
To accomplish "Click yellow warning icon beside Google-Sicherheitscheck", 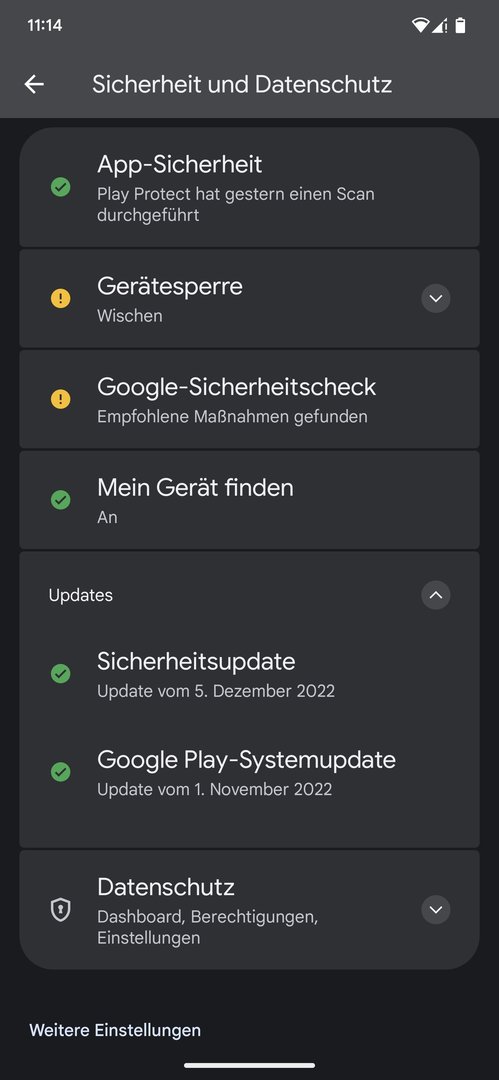I will [x=61, y=399].
